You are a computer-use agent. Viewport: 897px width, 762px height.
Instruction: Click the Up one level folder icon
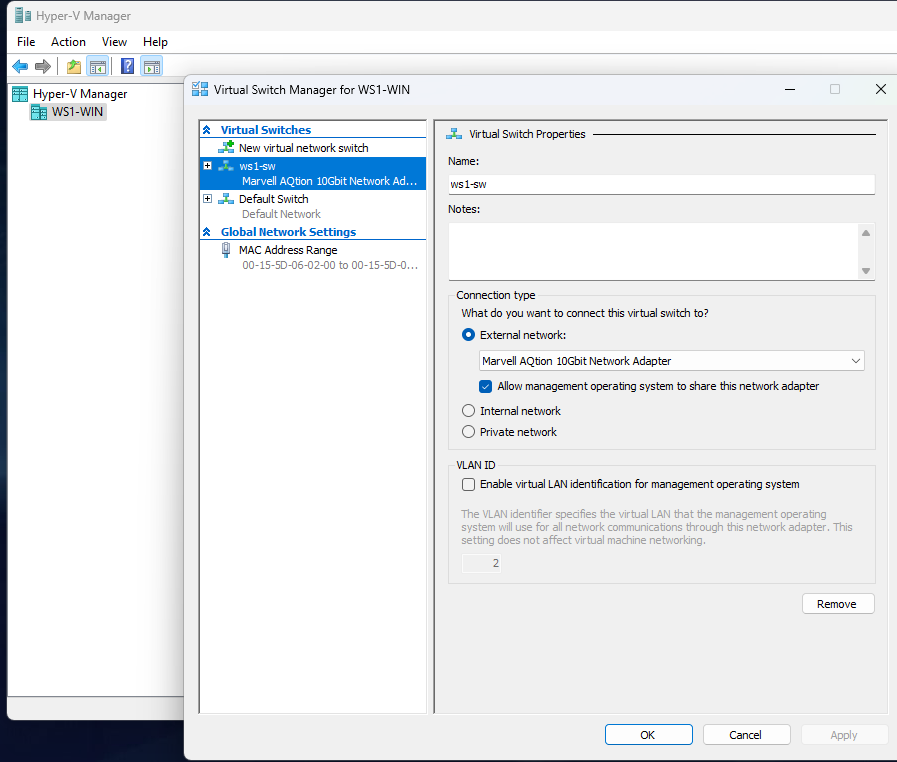pos(73,67)
